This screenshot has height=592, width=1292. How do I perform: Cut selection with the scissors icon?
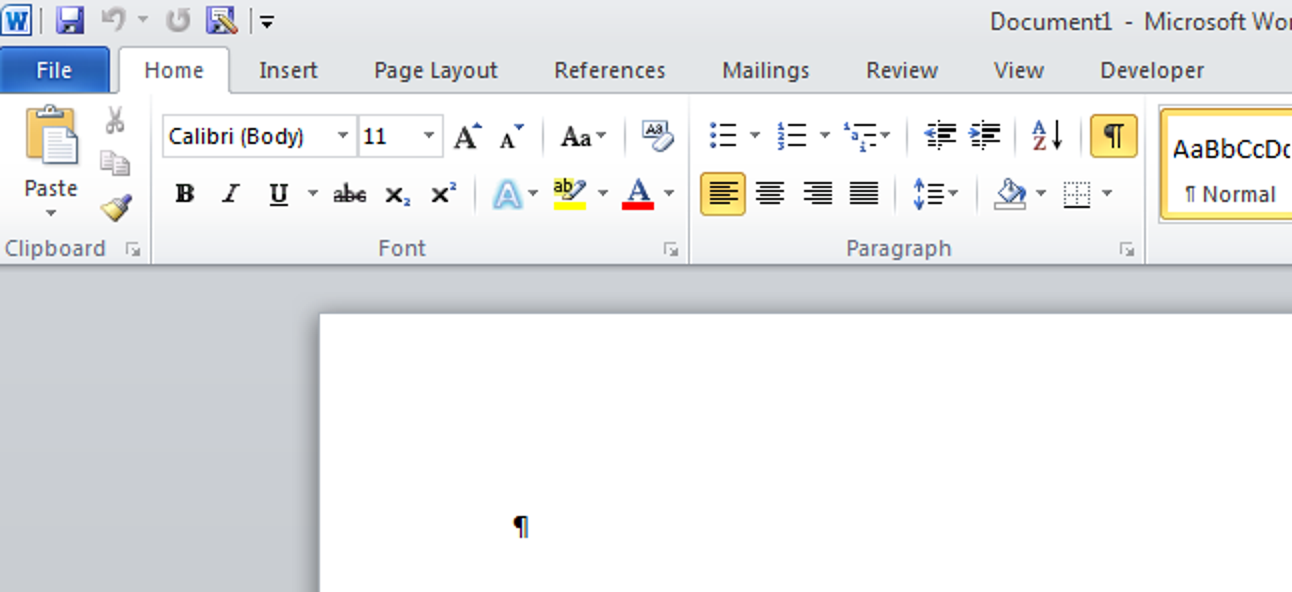[115, 120]
